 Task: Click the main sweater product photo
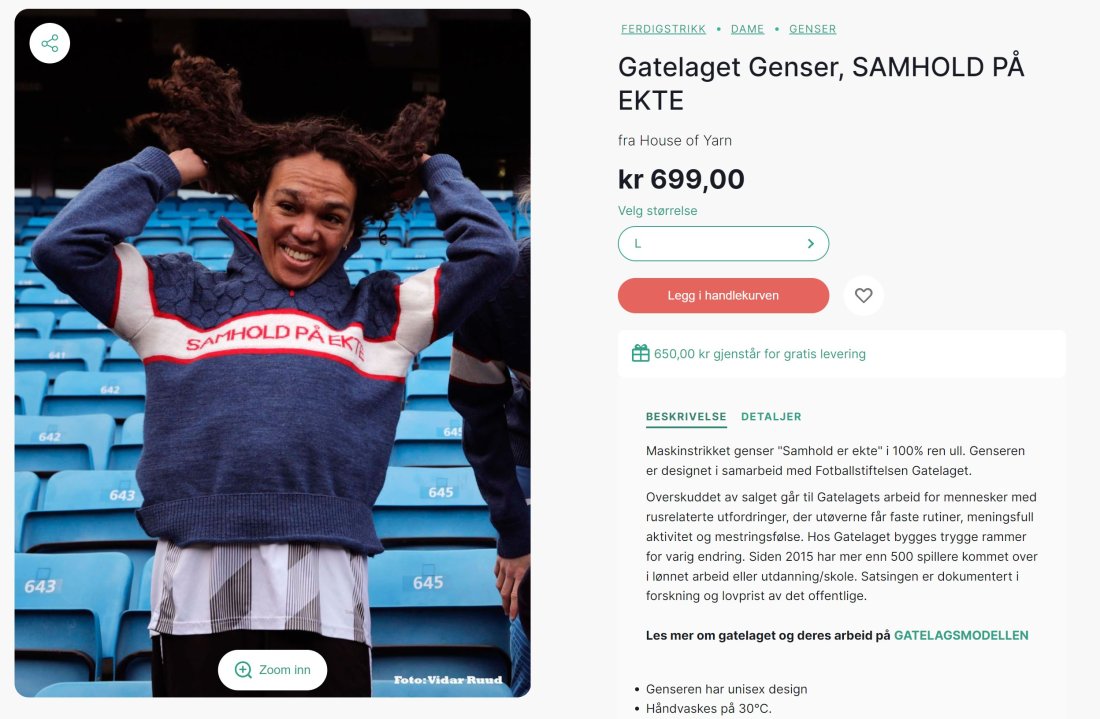click(x=272, y=353)
